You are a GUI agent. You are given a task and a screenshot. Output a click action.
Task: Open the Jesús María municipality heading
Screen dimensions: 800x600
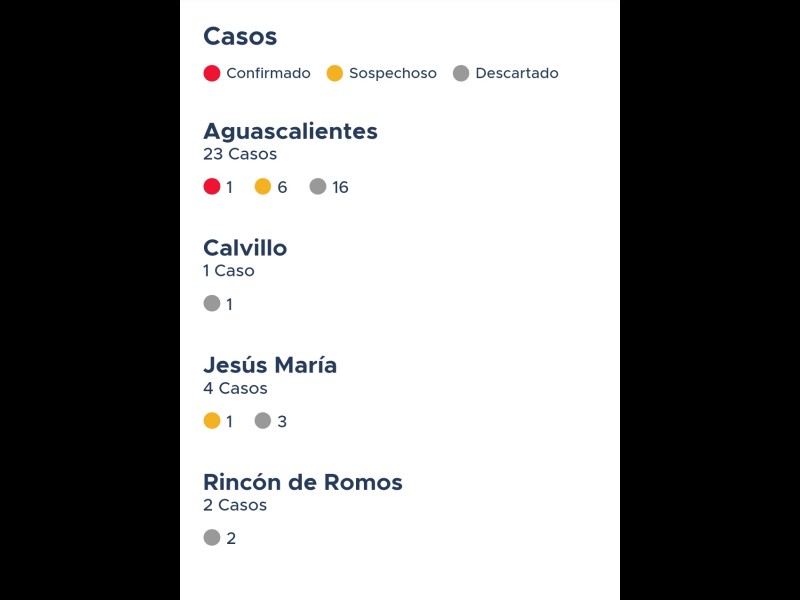point(270,365)
